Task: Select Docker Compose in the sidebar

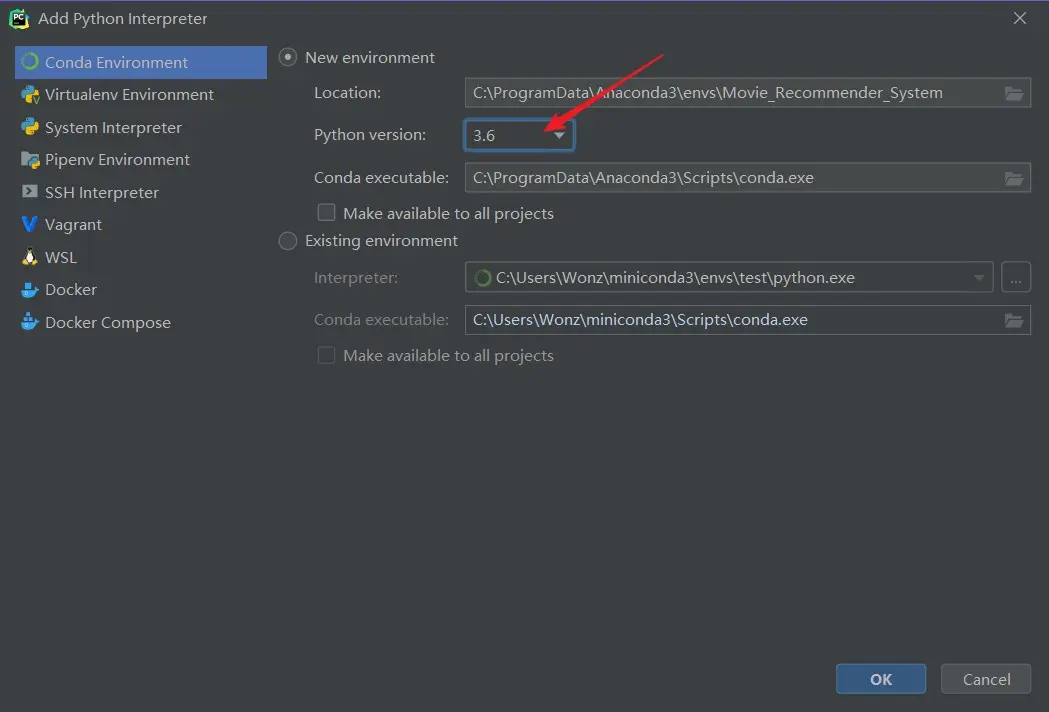Action: pyautogui.click(x=140, y=322)
